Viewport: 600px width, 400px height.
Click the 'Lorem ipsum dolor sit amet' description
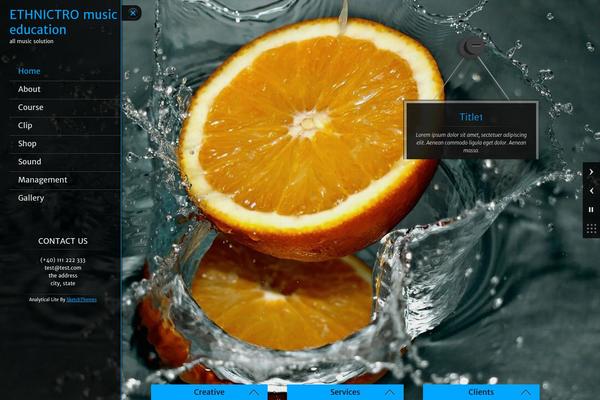pos(471,143)
